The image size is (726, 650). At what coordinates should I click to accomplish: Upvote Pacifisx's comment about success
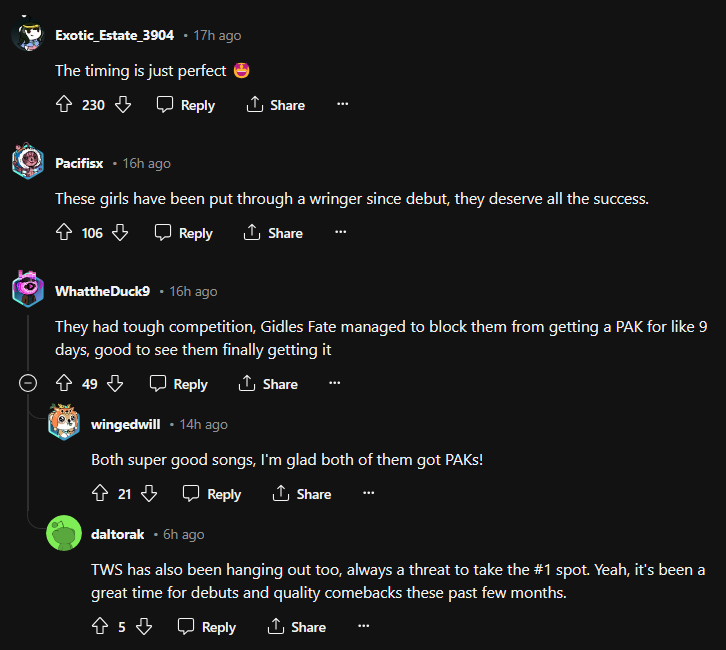[64, 233]
